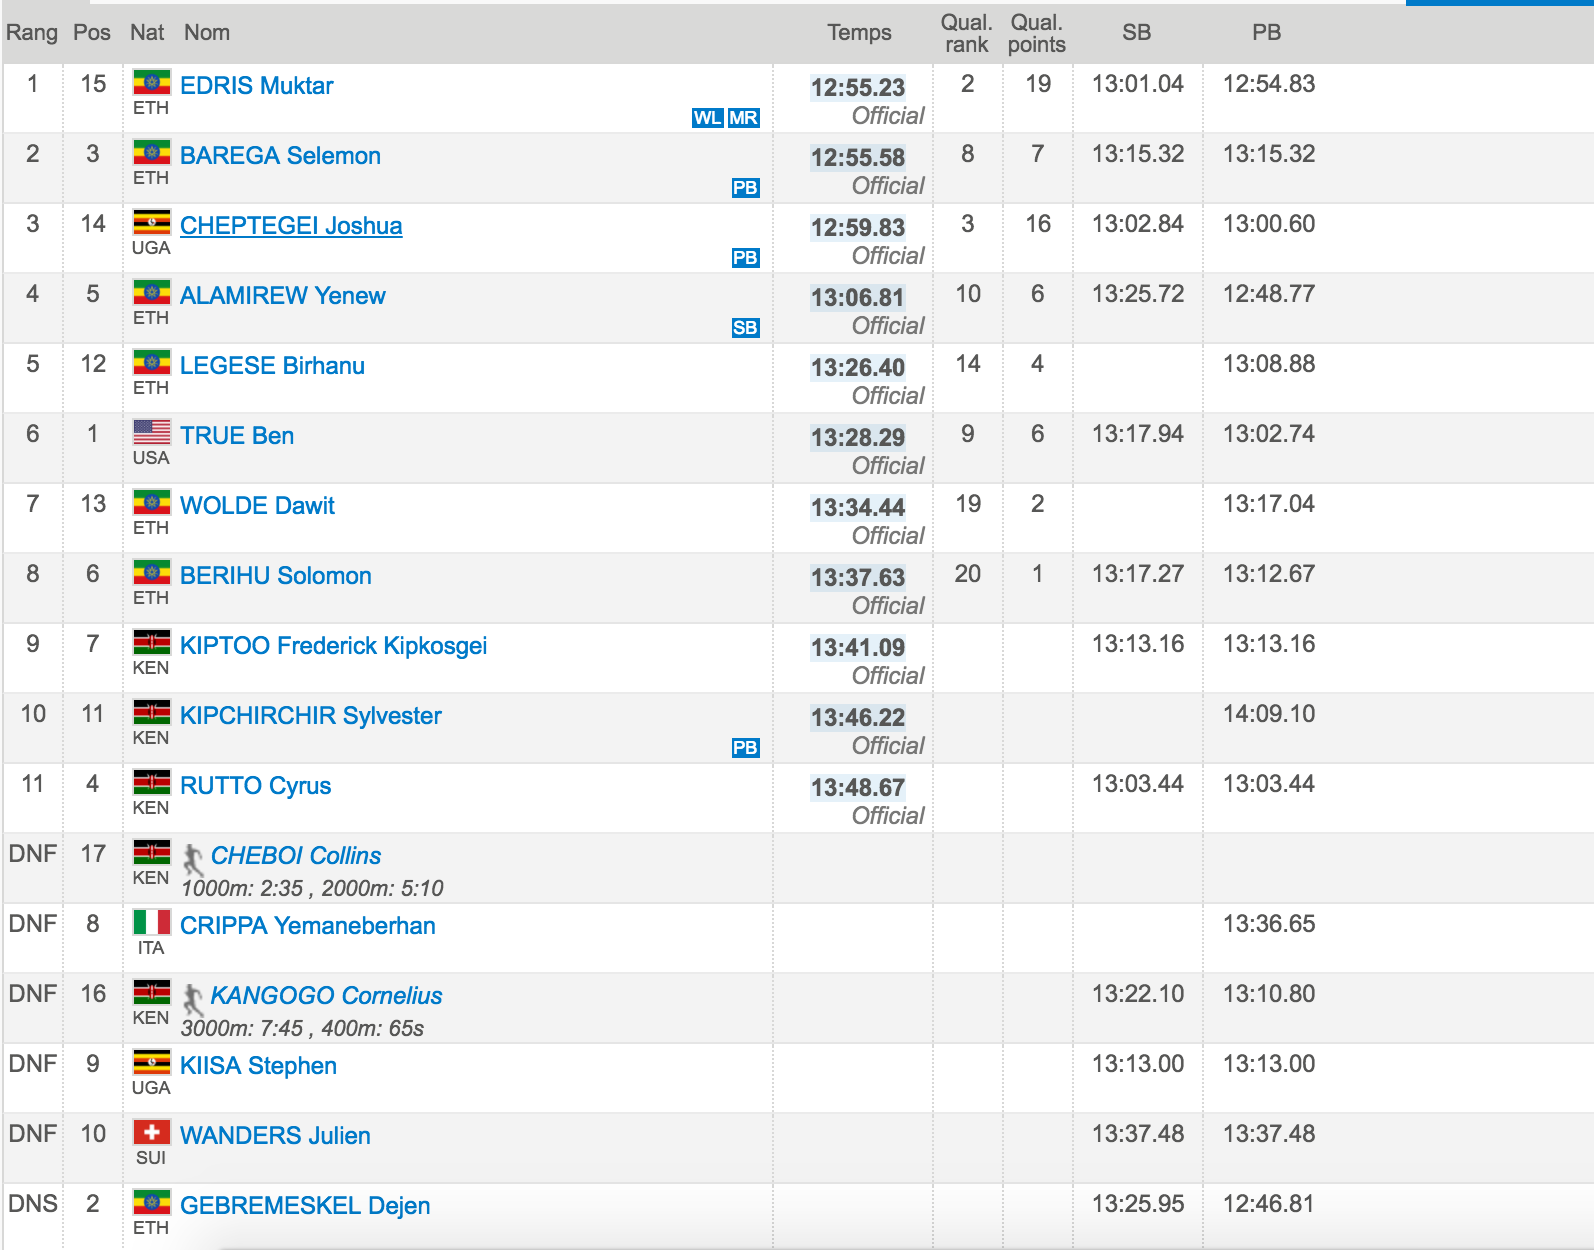Screen dimensions: 1594x1250
Task: Open ALAMIREW Yenew athlete profile
Action: pyautogui.click(x=283, y=296)
